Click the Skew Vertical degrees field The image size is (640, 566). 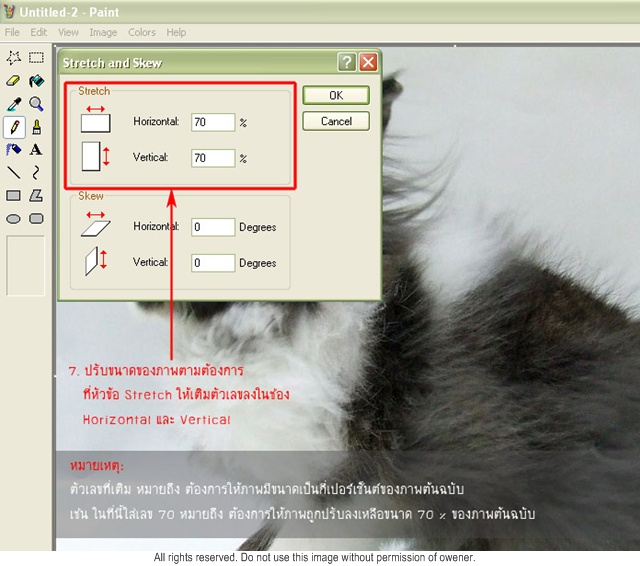[x=213, y=263]
